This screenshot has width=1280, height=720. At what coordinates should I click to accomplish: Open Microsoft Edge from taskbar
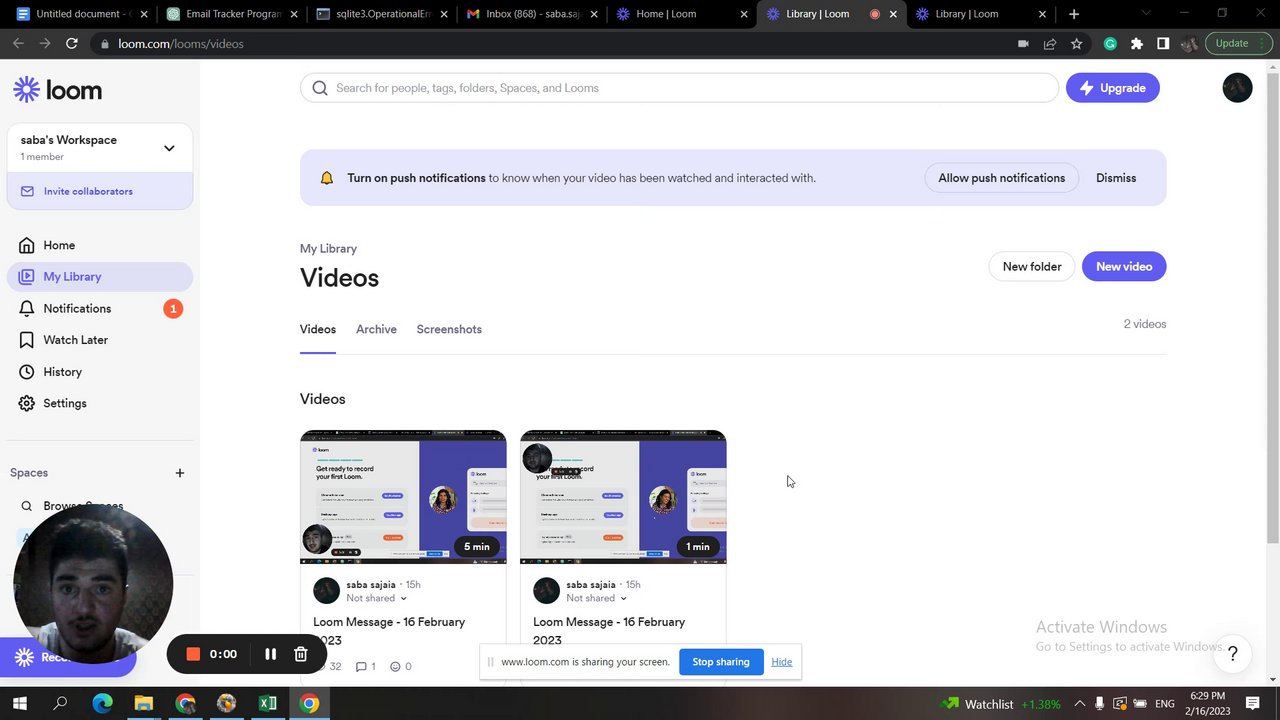[102, 704]
